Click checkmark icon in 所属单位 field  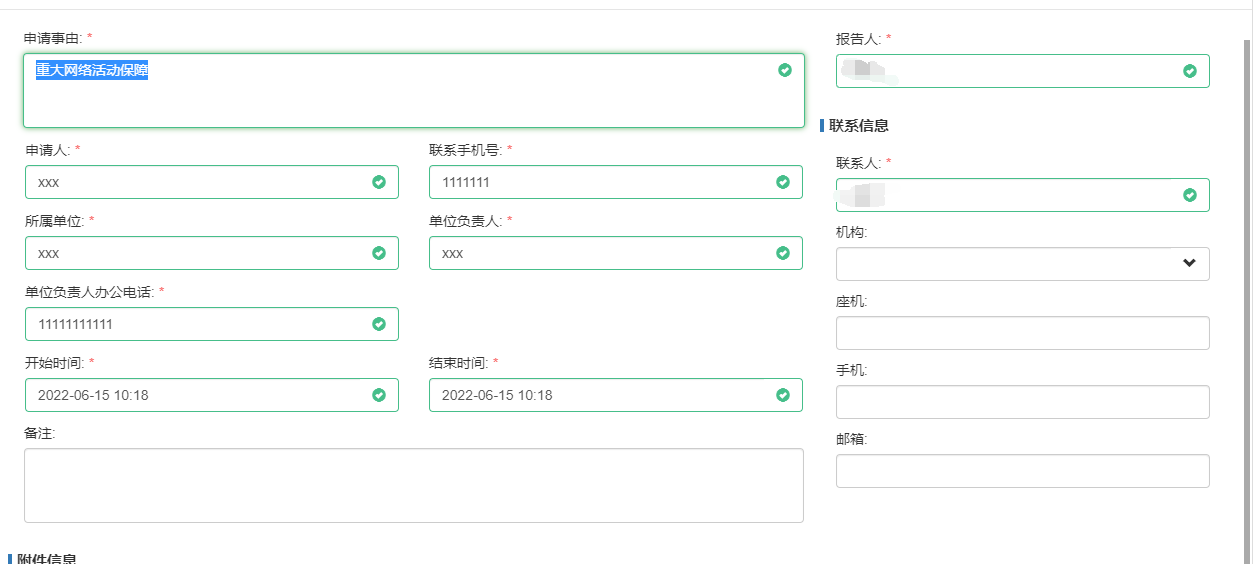pyautogui.click(x=379, y=253)
